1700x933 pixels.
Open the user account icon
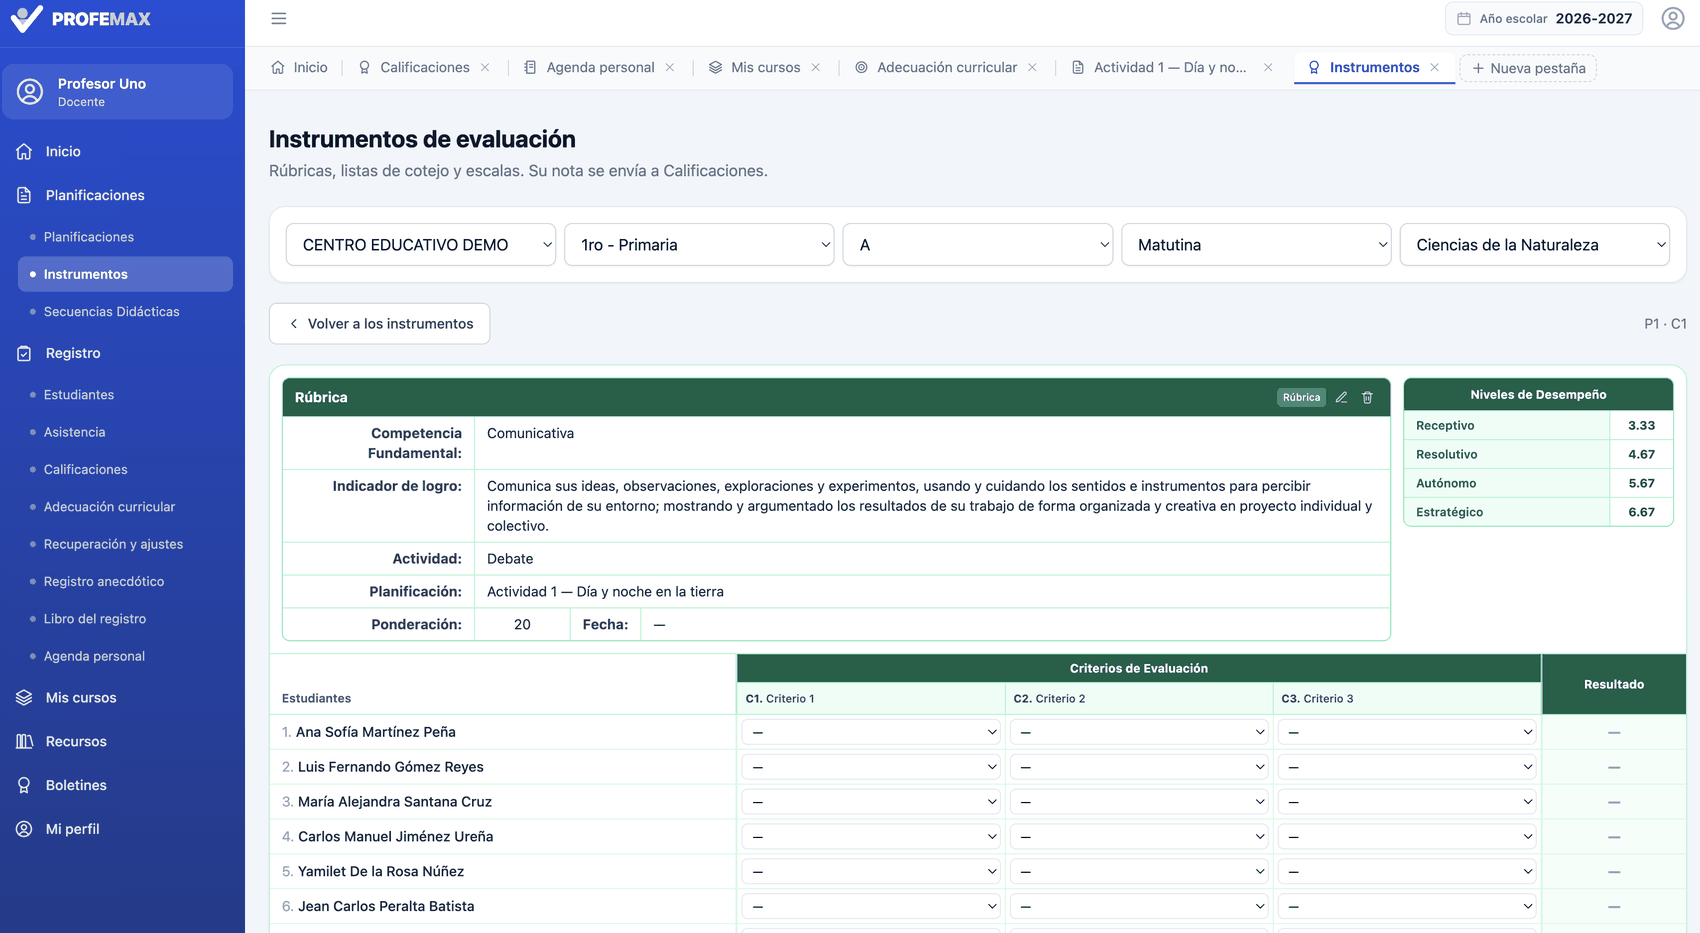[x=1673, y=18]
